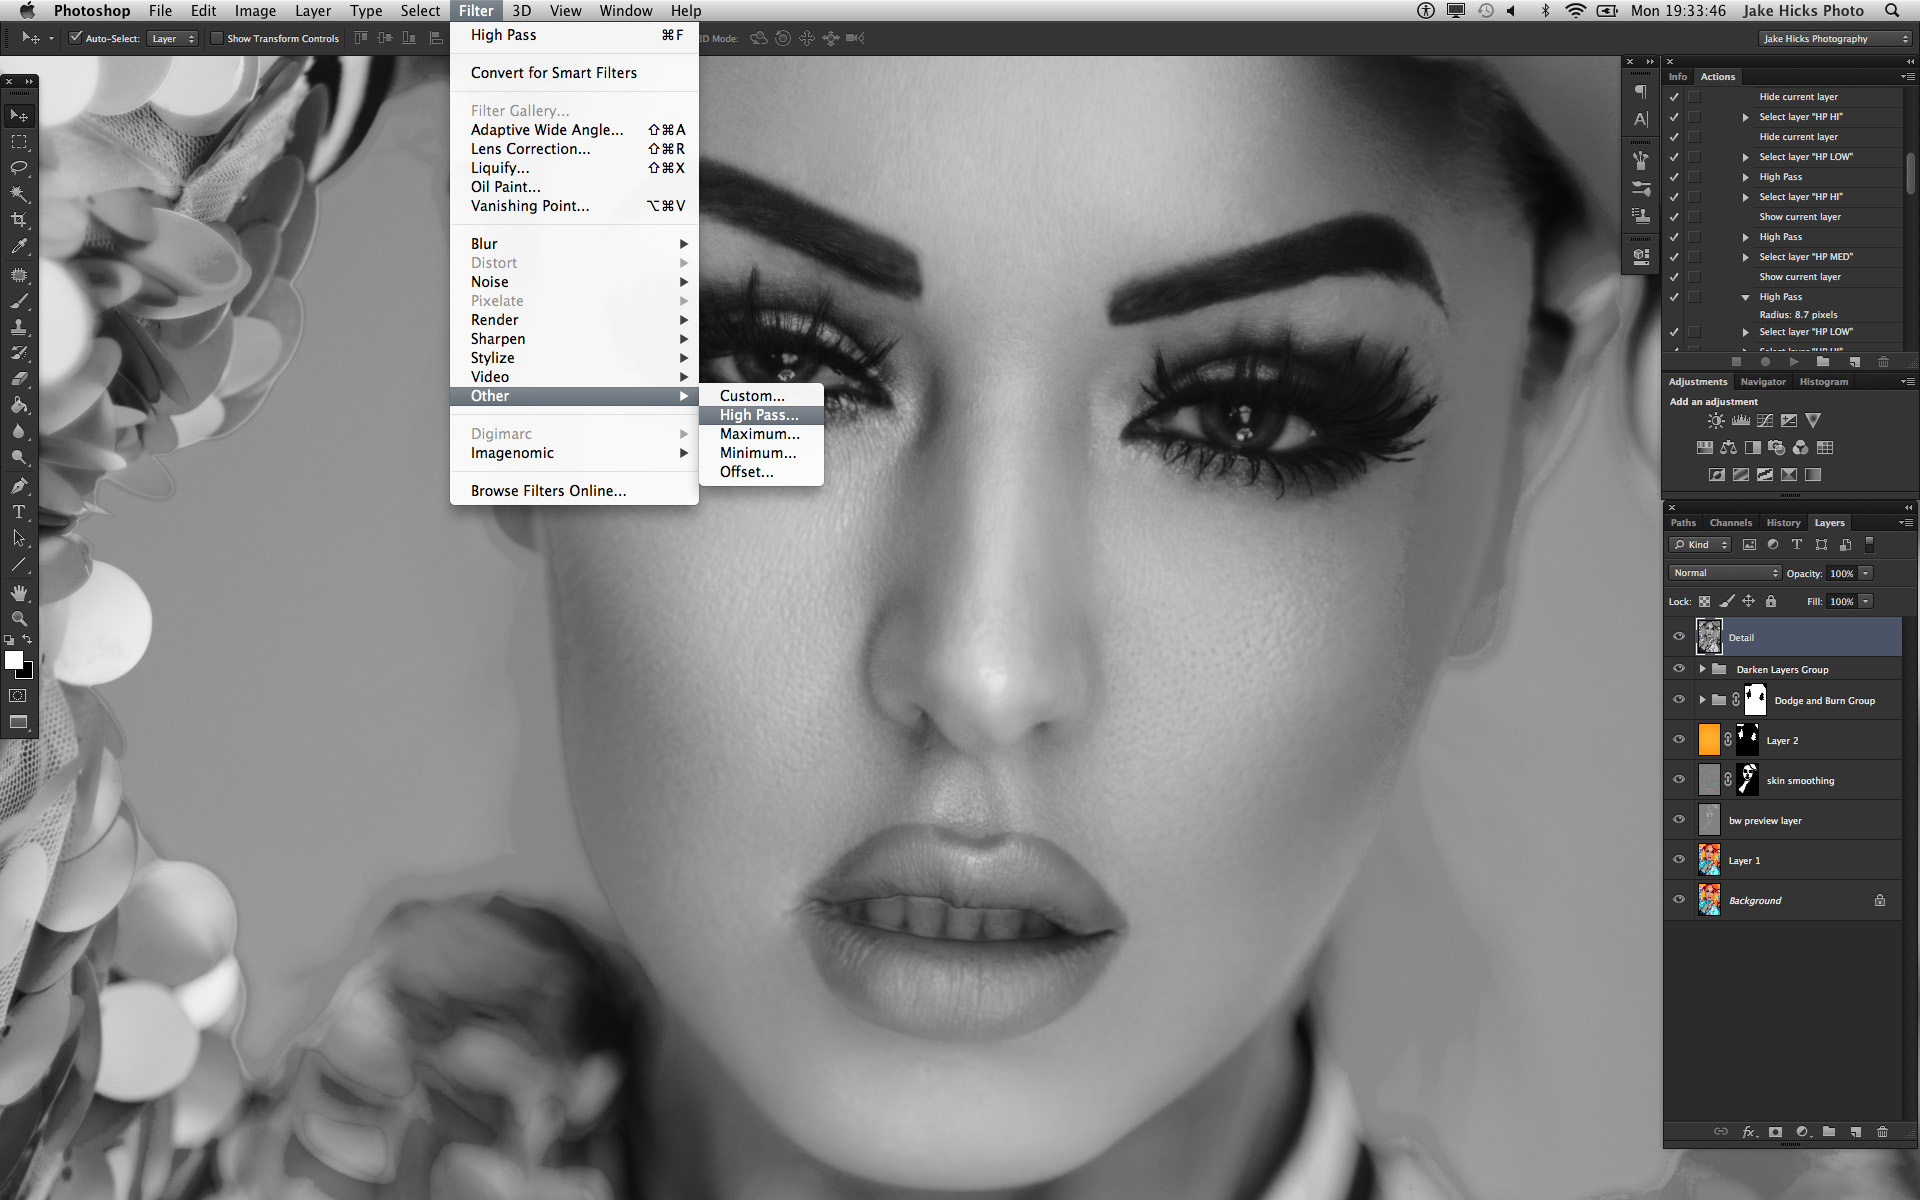Toggle the Auto-Select checkbox
This screenshot has width=1920, height=1200.
pos(75,38)
